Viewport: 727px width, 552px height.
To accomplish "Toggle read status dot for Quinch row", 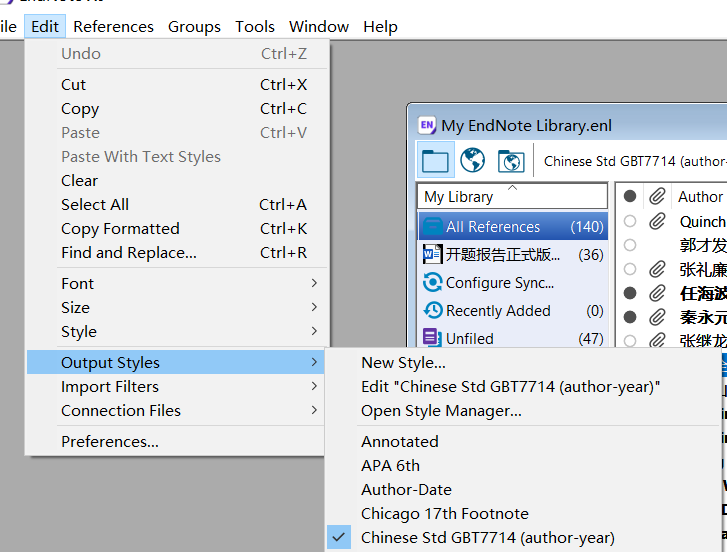I will 630,221.
